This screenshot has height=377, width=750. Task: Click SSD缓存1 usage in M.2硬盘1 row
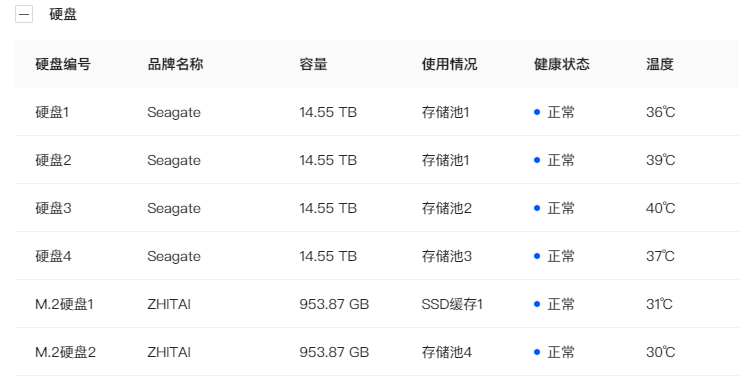tap(452, 304)
